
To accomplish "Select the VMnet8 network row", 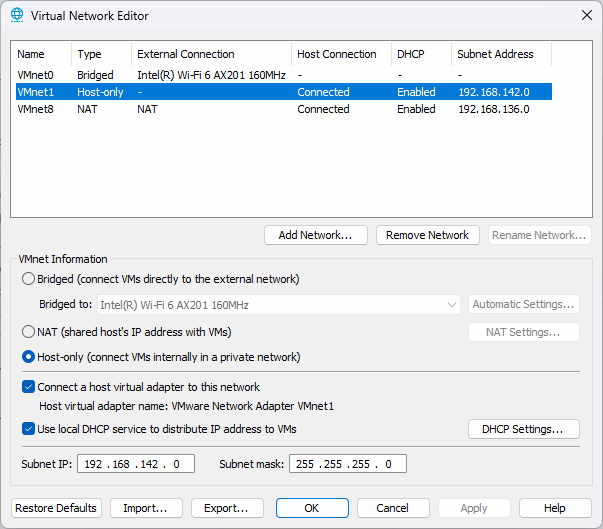I will tap(284, 109).
